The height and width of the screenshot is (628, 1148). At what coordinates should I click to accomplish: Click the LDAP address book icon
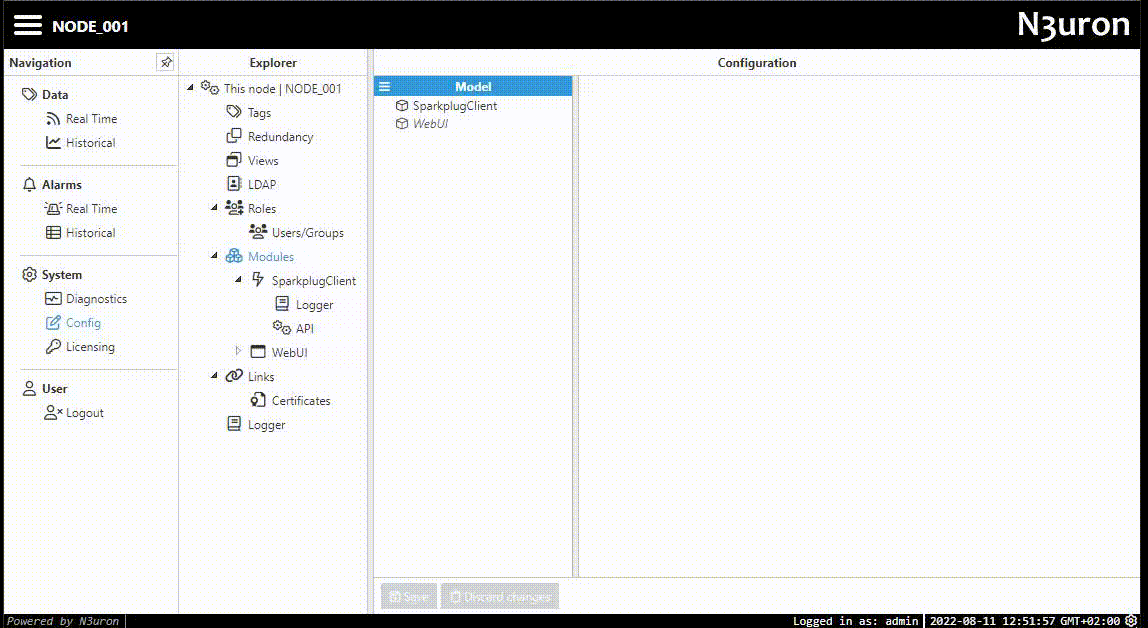pyautogui.click(x=234, y=184)
